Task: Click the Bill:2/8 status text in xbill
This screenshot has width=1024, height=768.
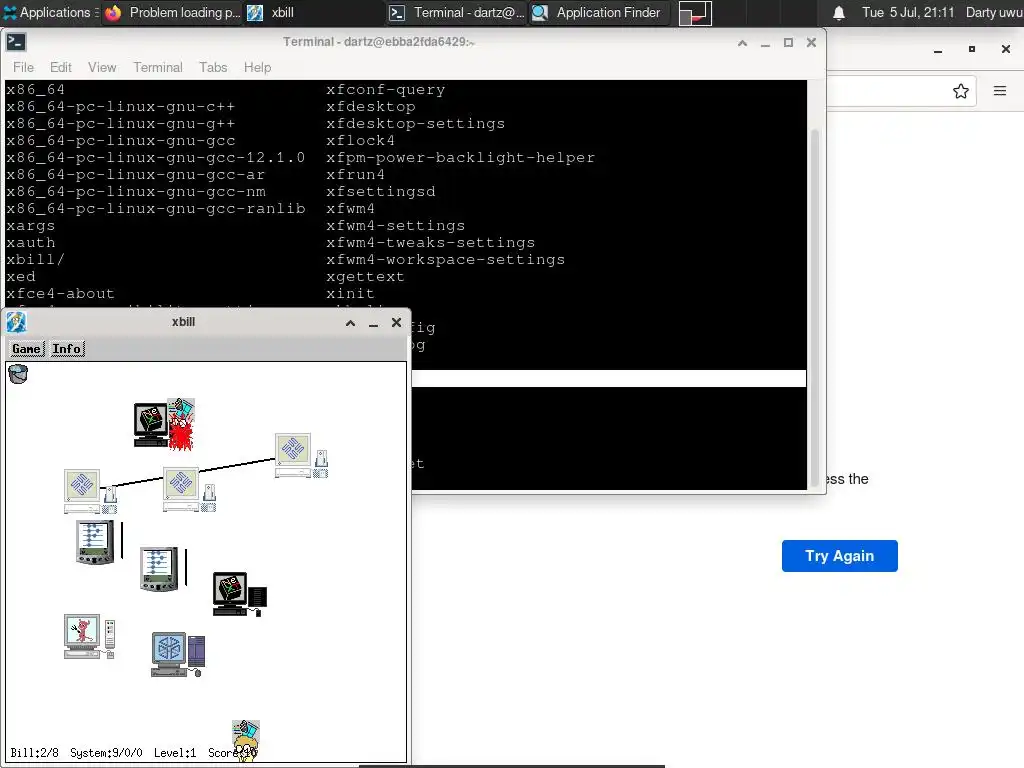Action: click(x=35, y=753)
